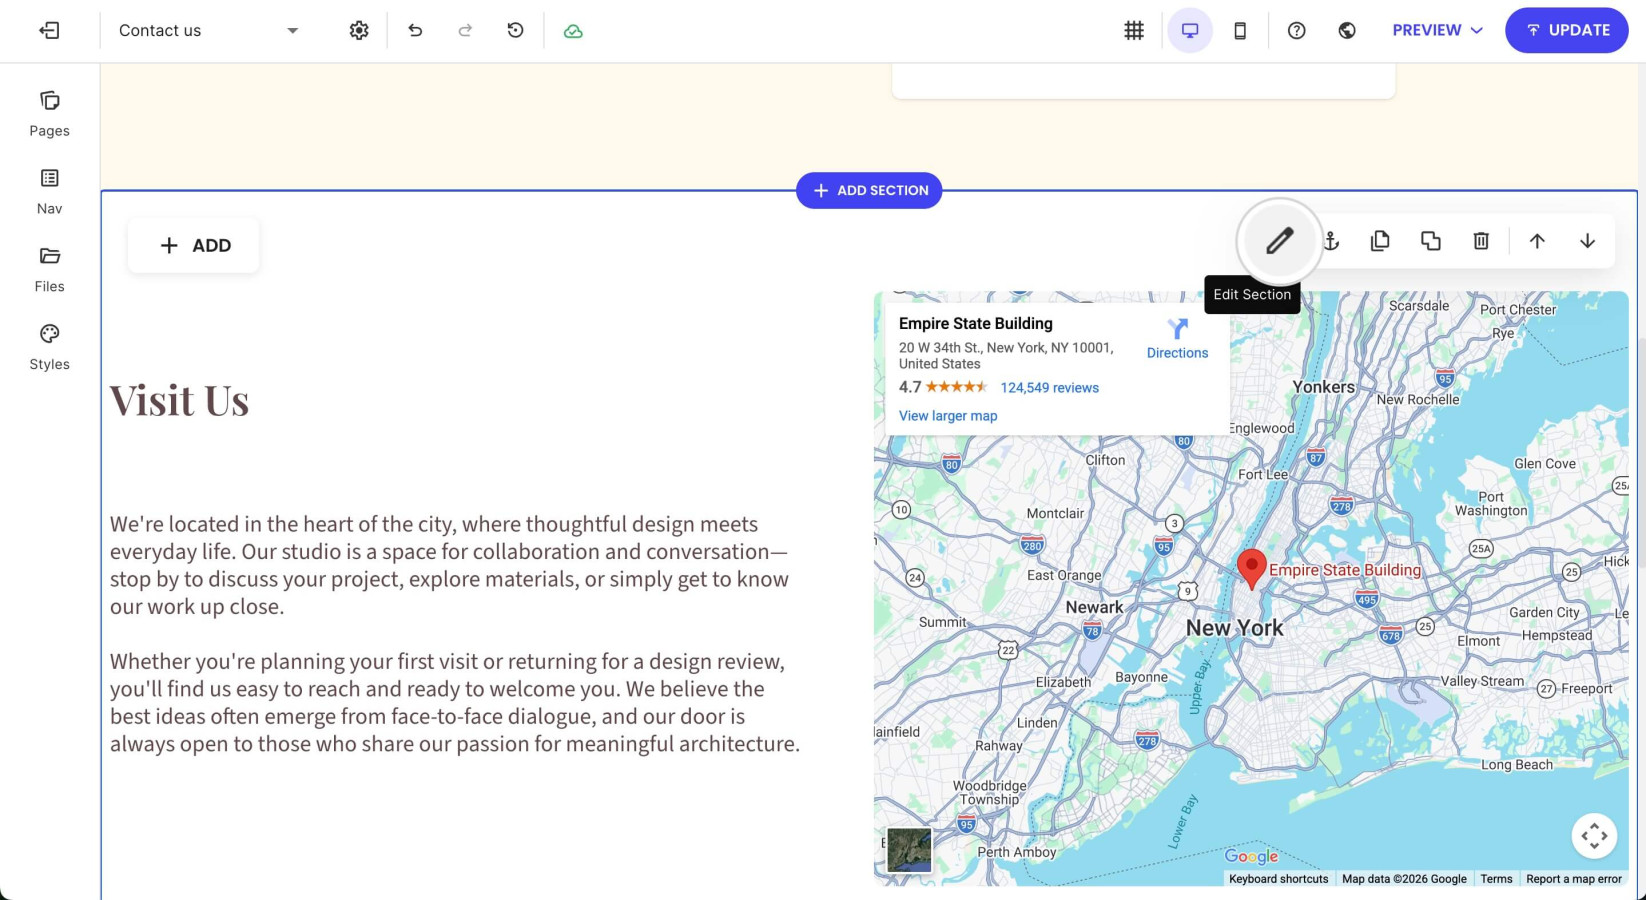Open the Files panel
Viewport: 1646px width, 900px height.
(x=49, y=270)
